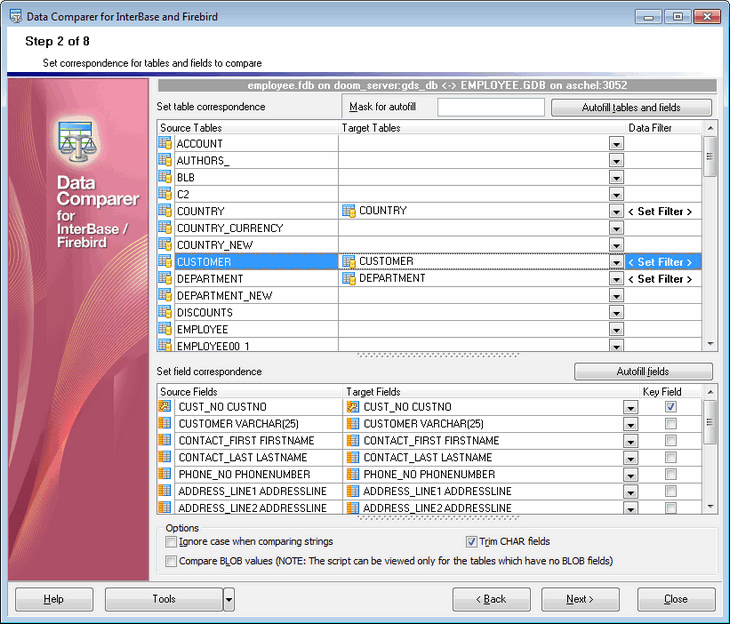Open Help for this wizard step
The width and height of the screenshot is (730, 624).
[54, 599]
